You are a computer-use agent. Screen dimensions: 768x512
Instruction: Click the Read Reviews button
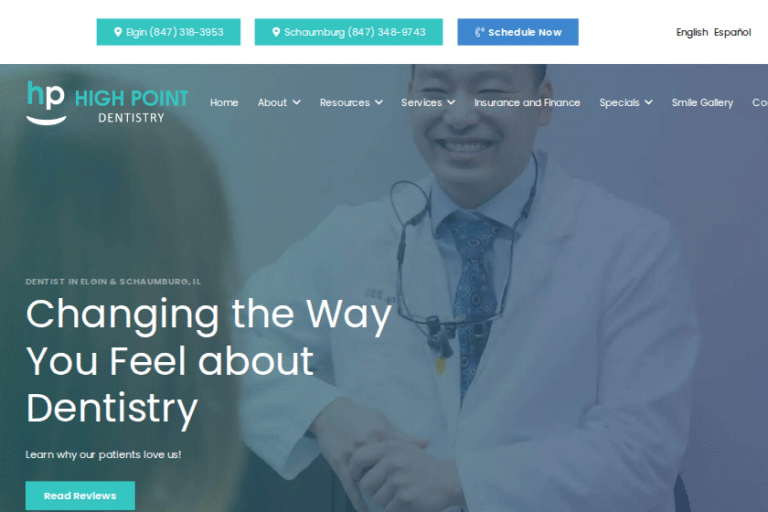coord(80,495)
